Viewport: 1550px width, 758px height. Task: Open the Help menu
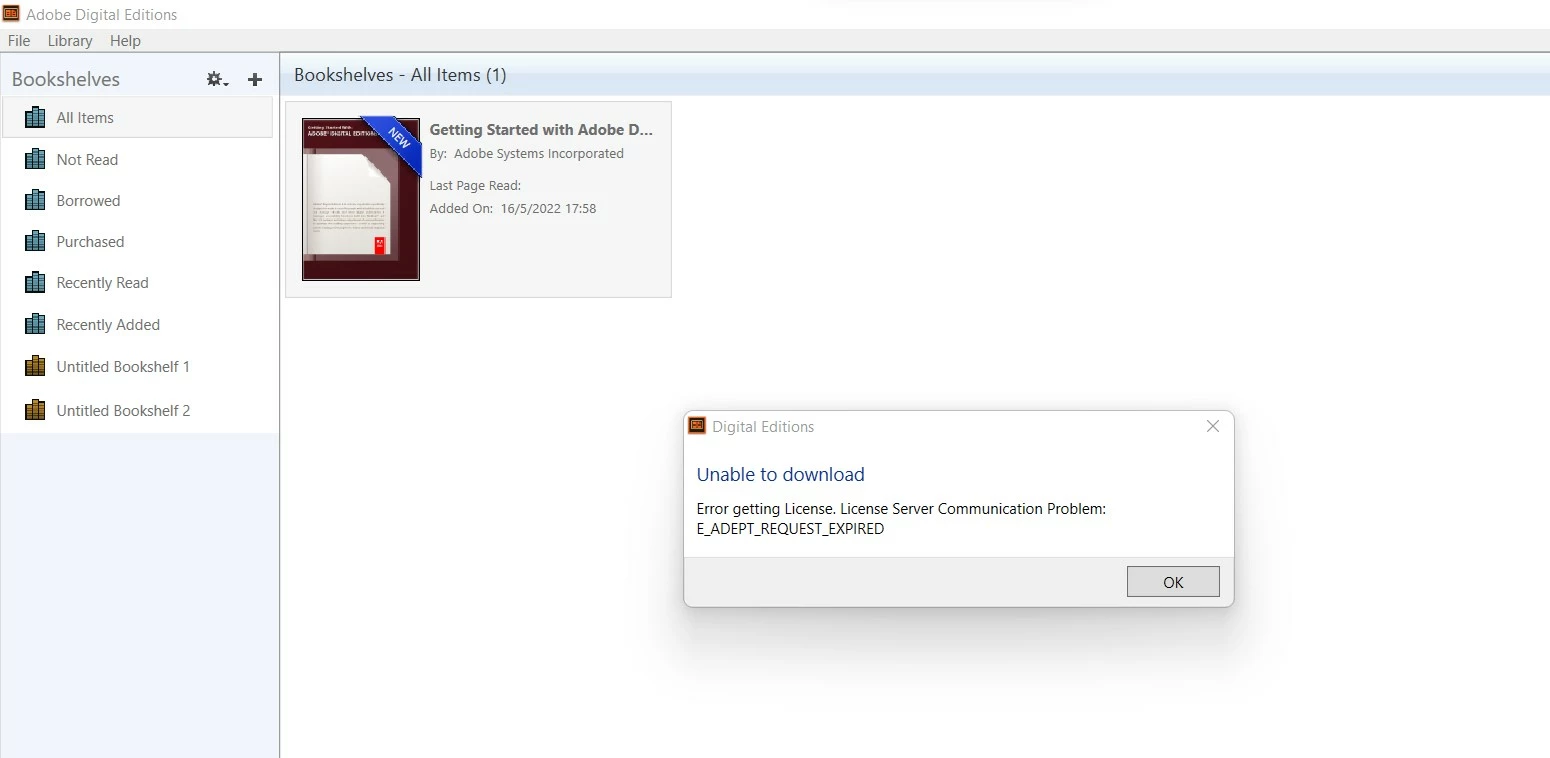pos(125,41)
